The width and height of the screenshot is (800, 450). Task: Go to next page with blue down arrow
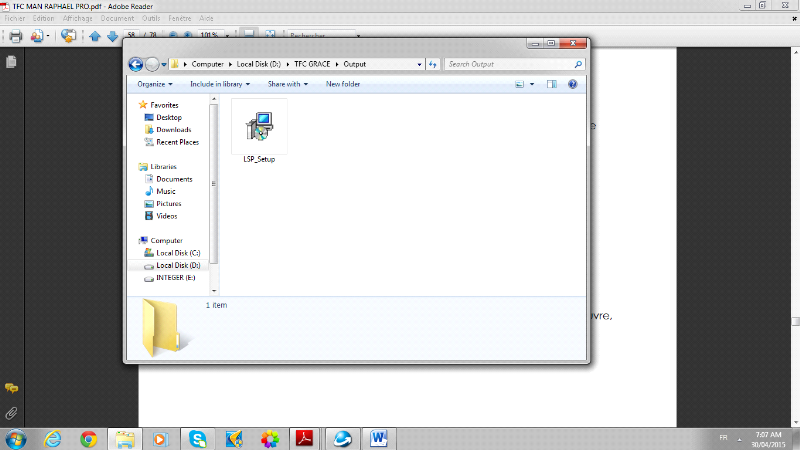[x=113, y=36]
